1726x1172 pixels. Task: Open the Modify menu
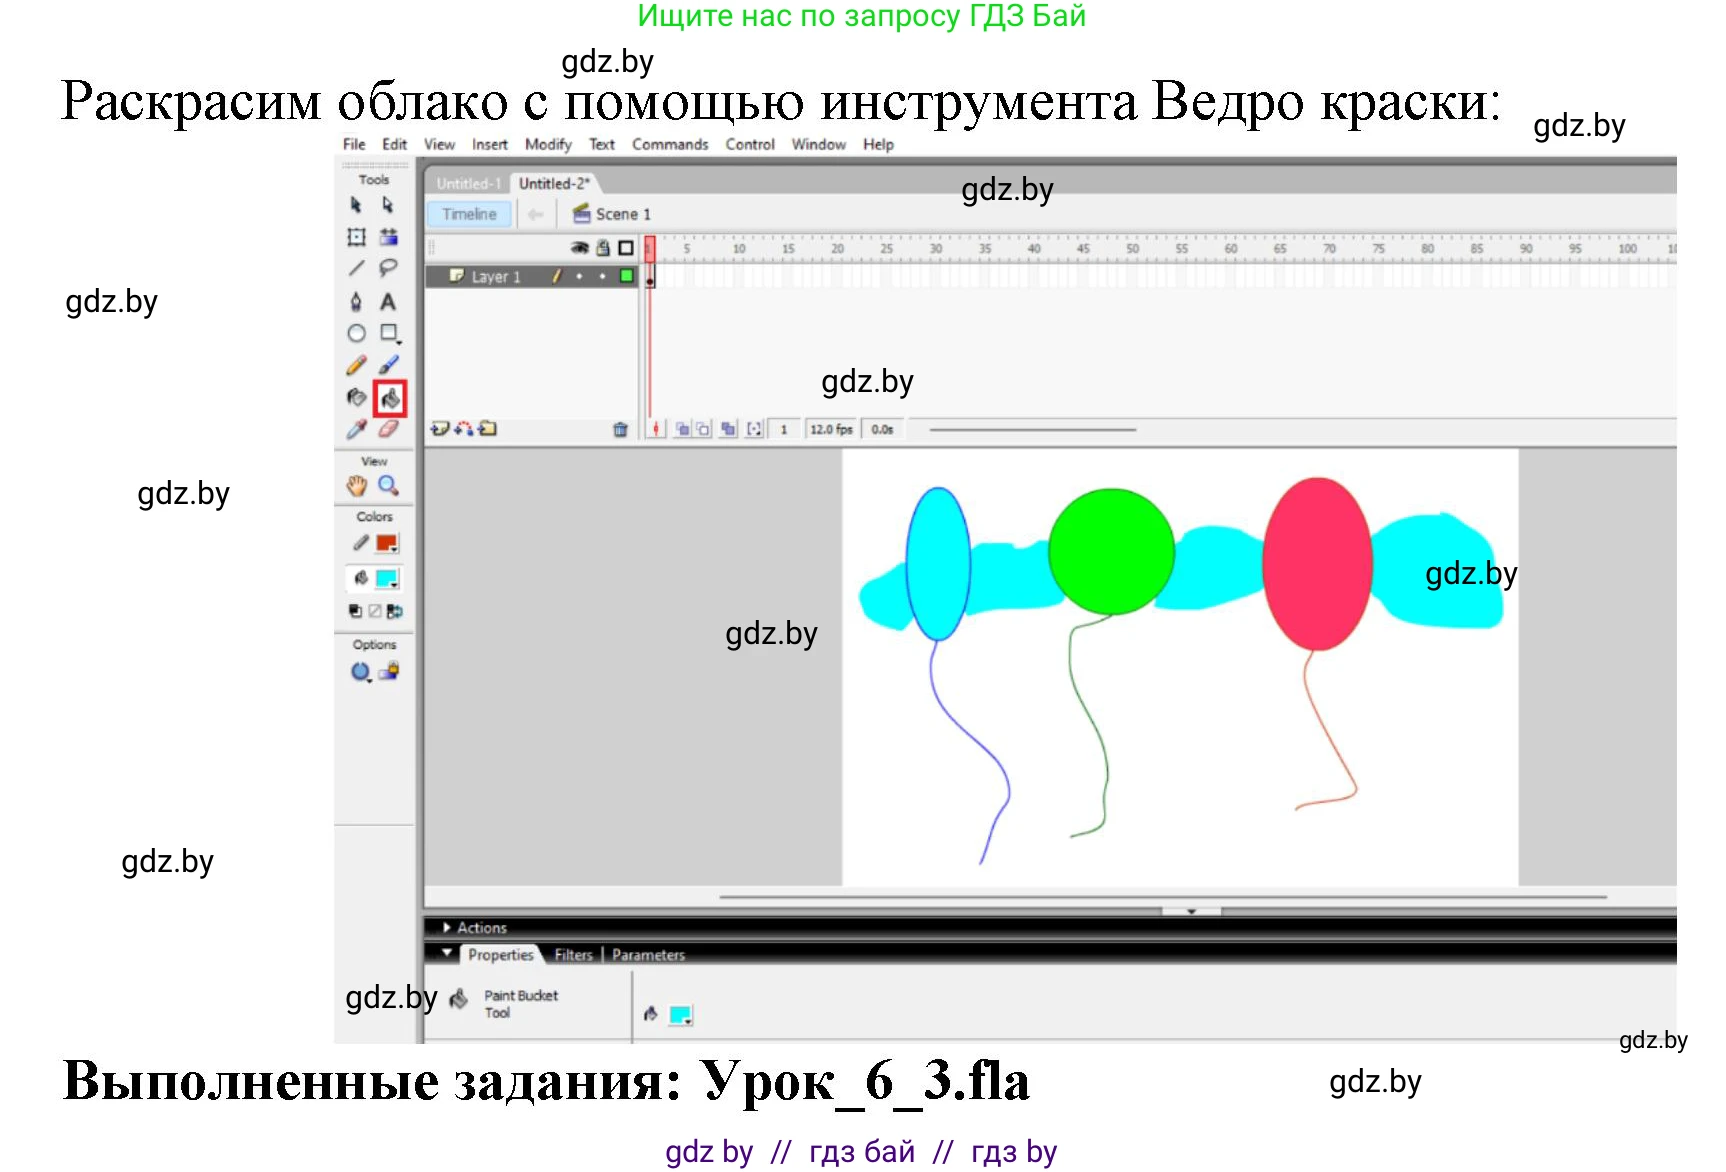548,144
